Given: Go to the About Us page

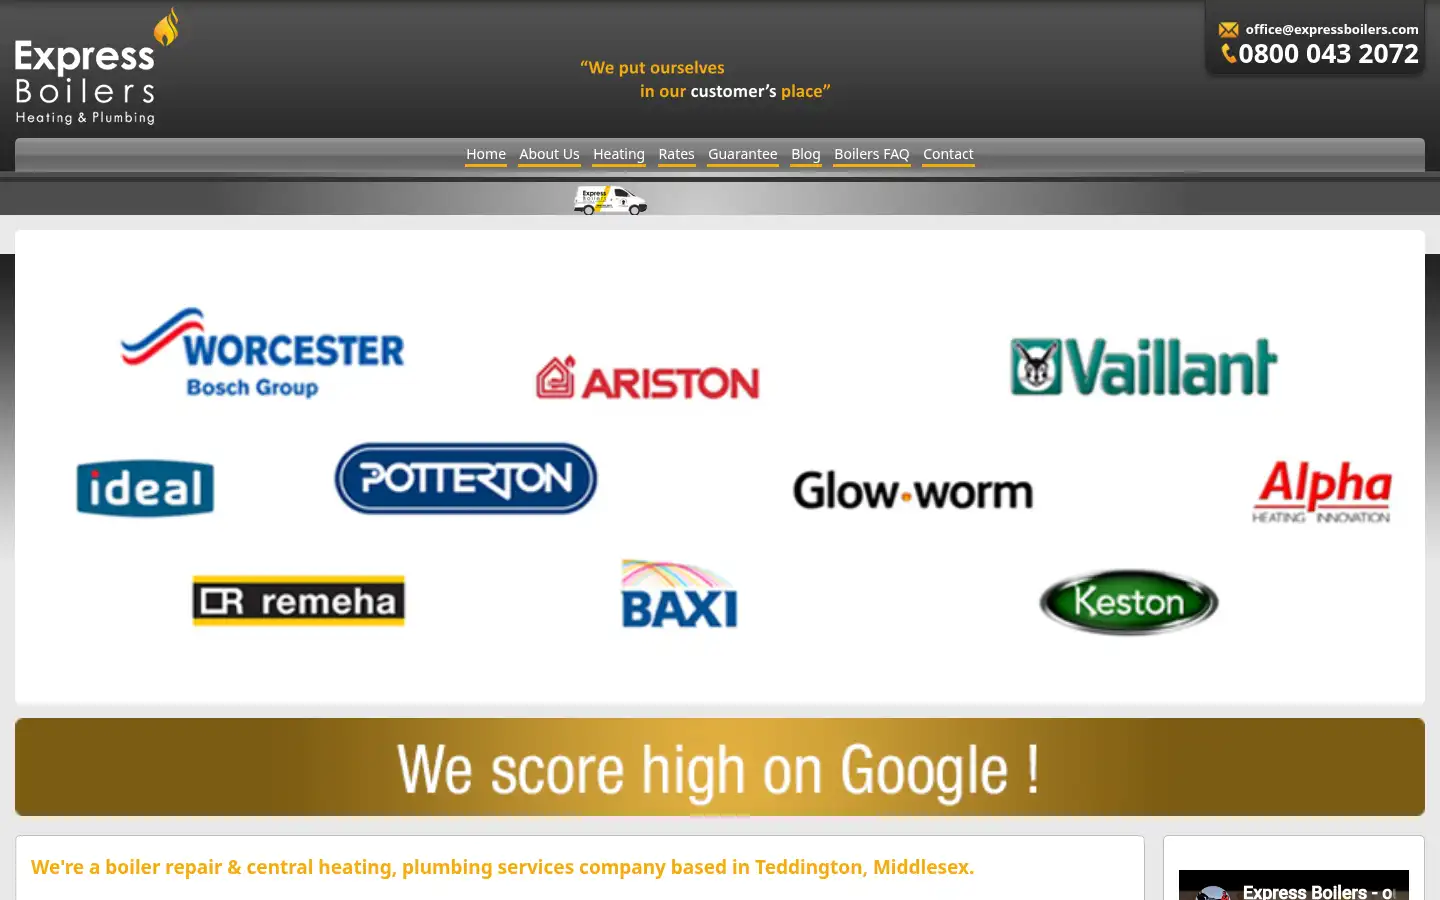Looking at the screenshot, I should click(x=549, y=154).
